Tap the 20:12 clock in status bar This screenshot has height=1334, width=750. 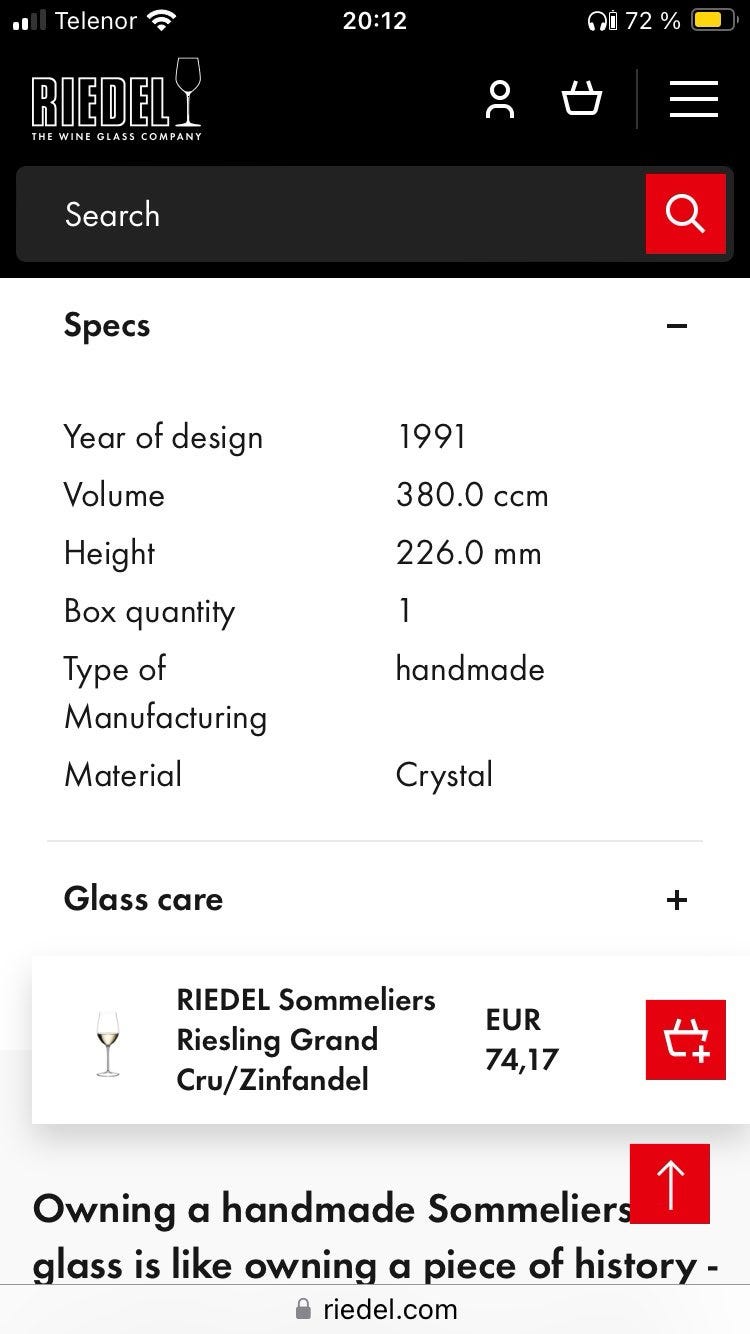click(x=374, y=20)
